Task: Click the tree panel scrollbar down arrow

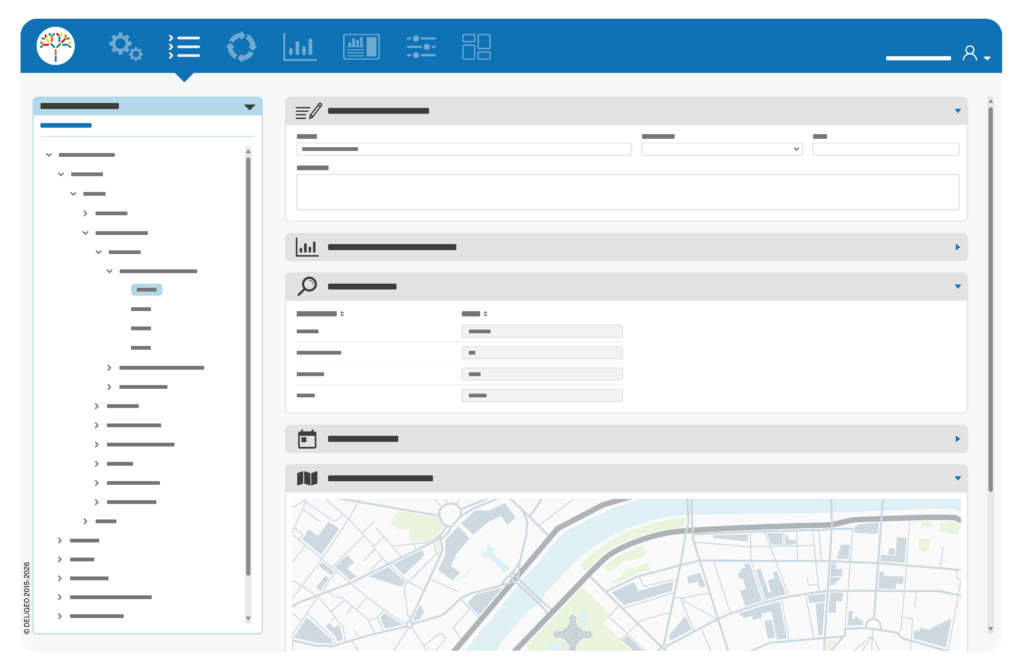Action: point(248,618)
